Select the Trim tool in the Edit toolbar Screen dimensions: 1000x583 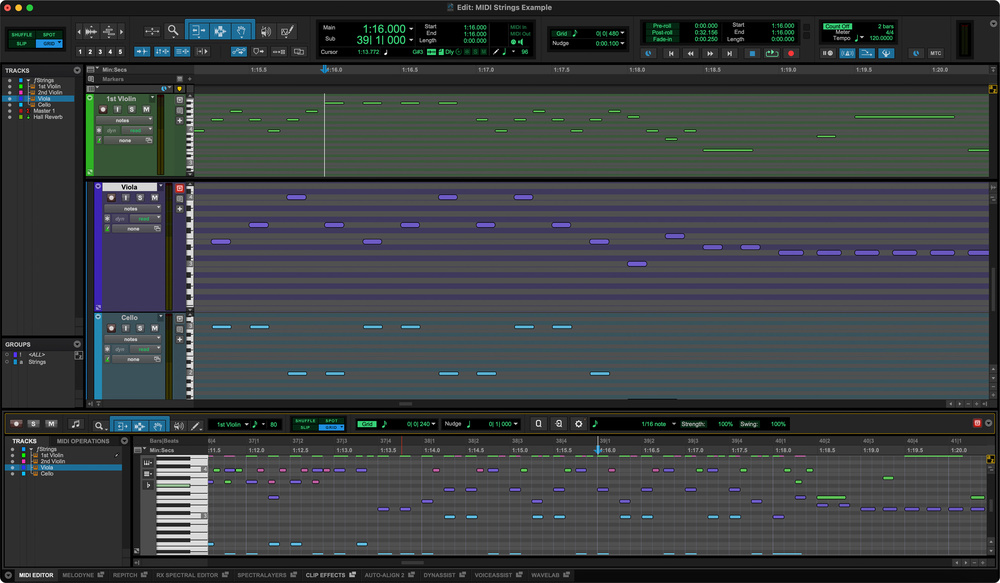pyautogui.click(x=198, y=31)
